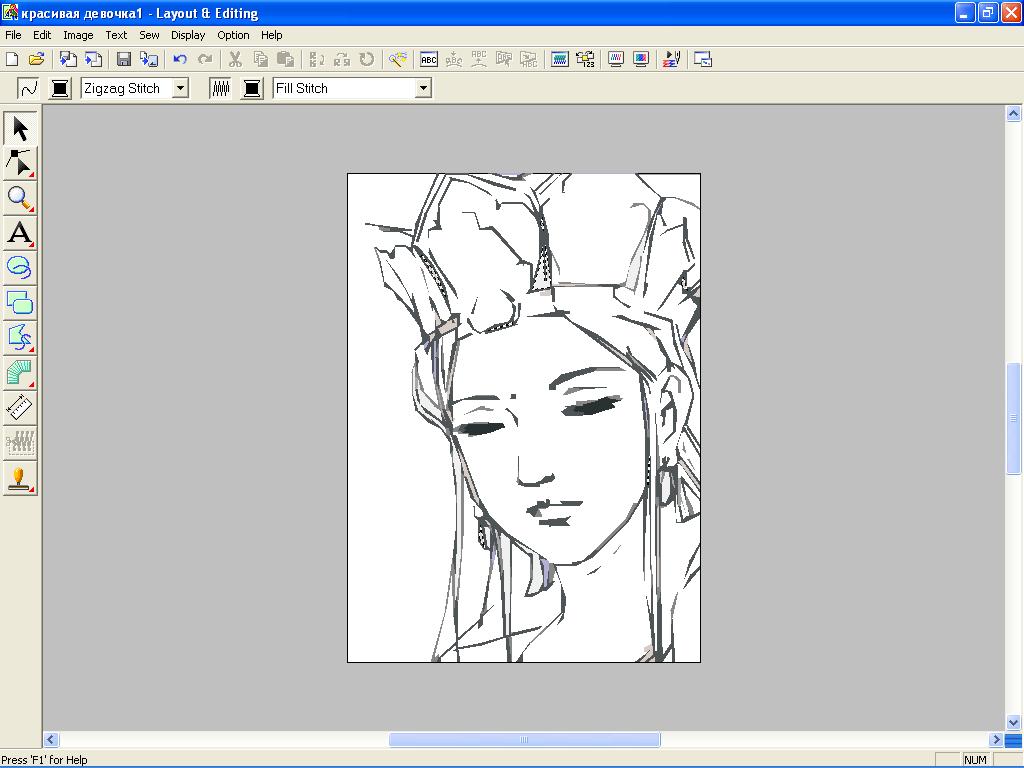Select the circle and arc drawing tool
Screen dimensions: 1024x768
pyautogui.click(x=20, y=267)
